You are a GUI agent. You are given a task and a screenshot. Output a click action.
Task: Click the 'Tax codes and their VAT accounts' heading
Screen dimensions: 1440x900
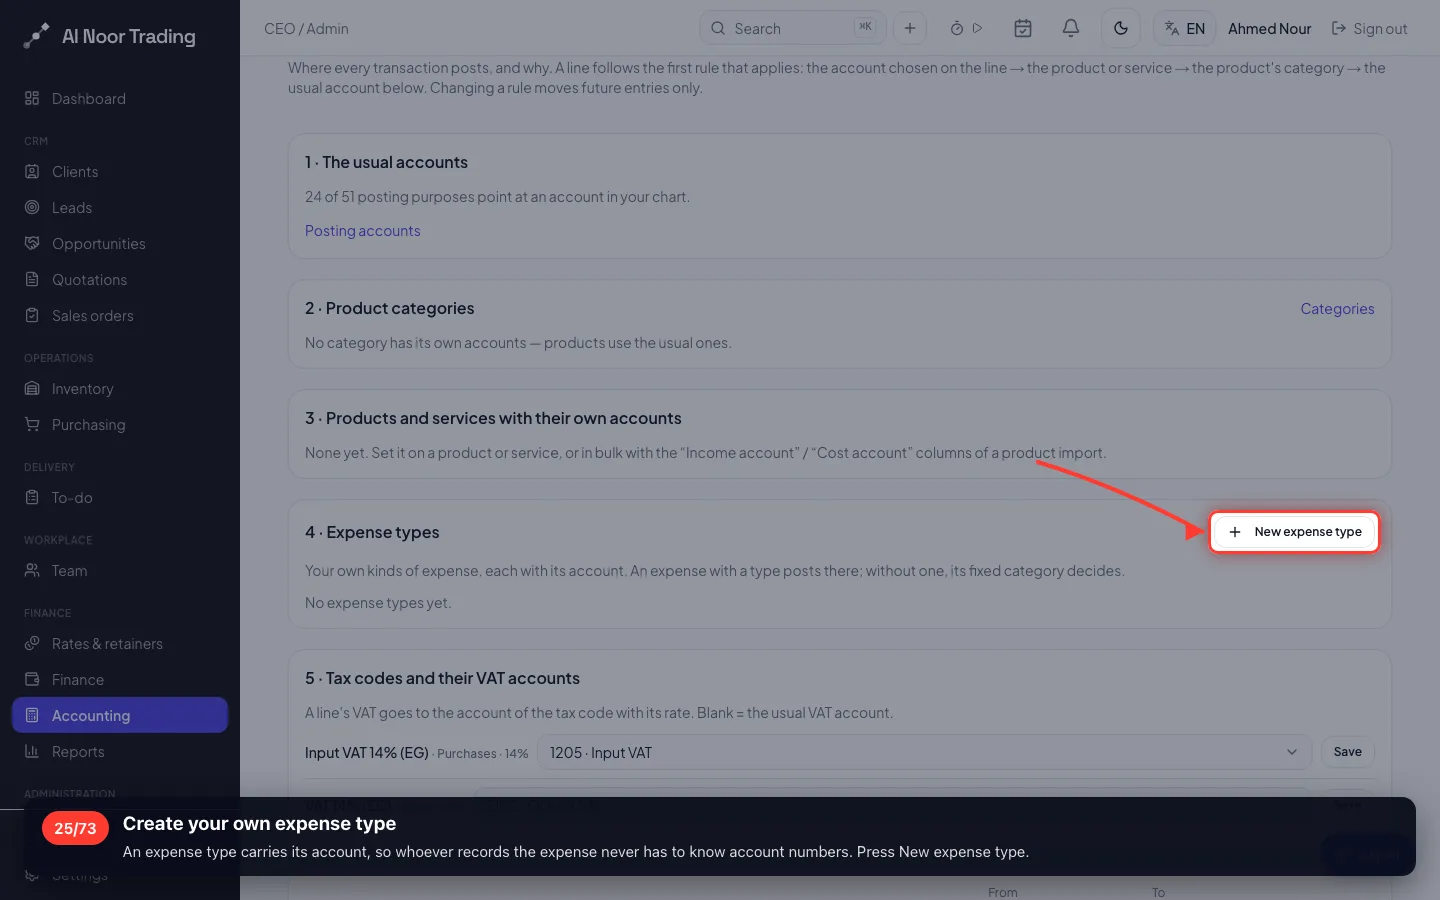tap(442, 678)
